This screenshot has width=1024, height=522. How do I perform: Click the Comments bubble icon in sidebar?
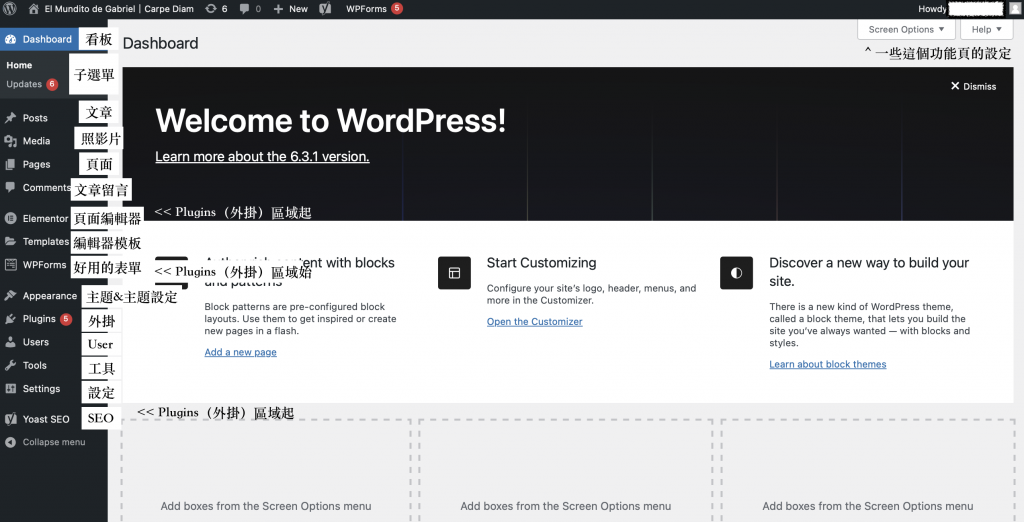10,188
